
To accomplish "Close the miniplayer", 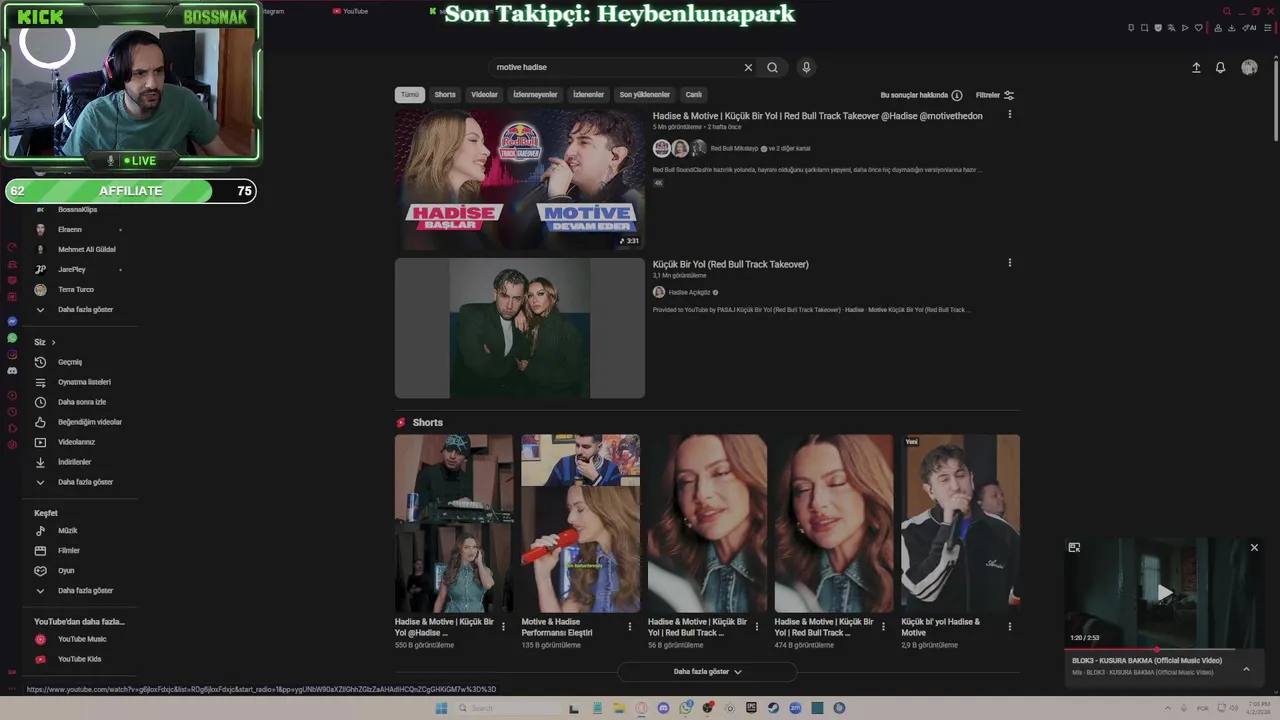I will [1254, 547].
